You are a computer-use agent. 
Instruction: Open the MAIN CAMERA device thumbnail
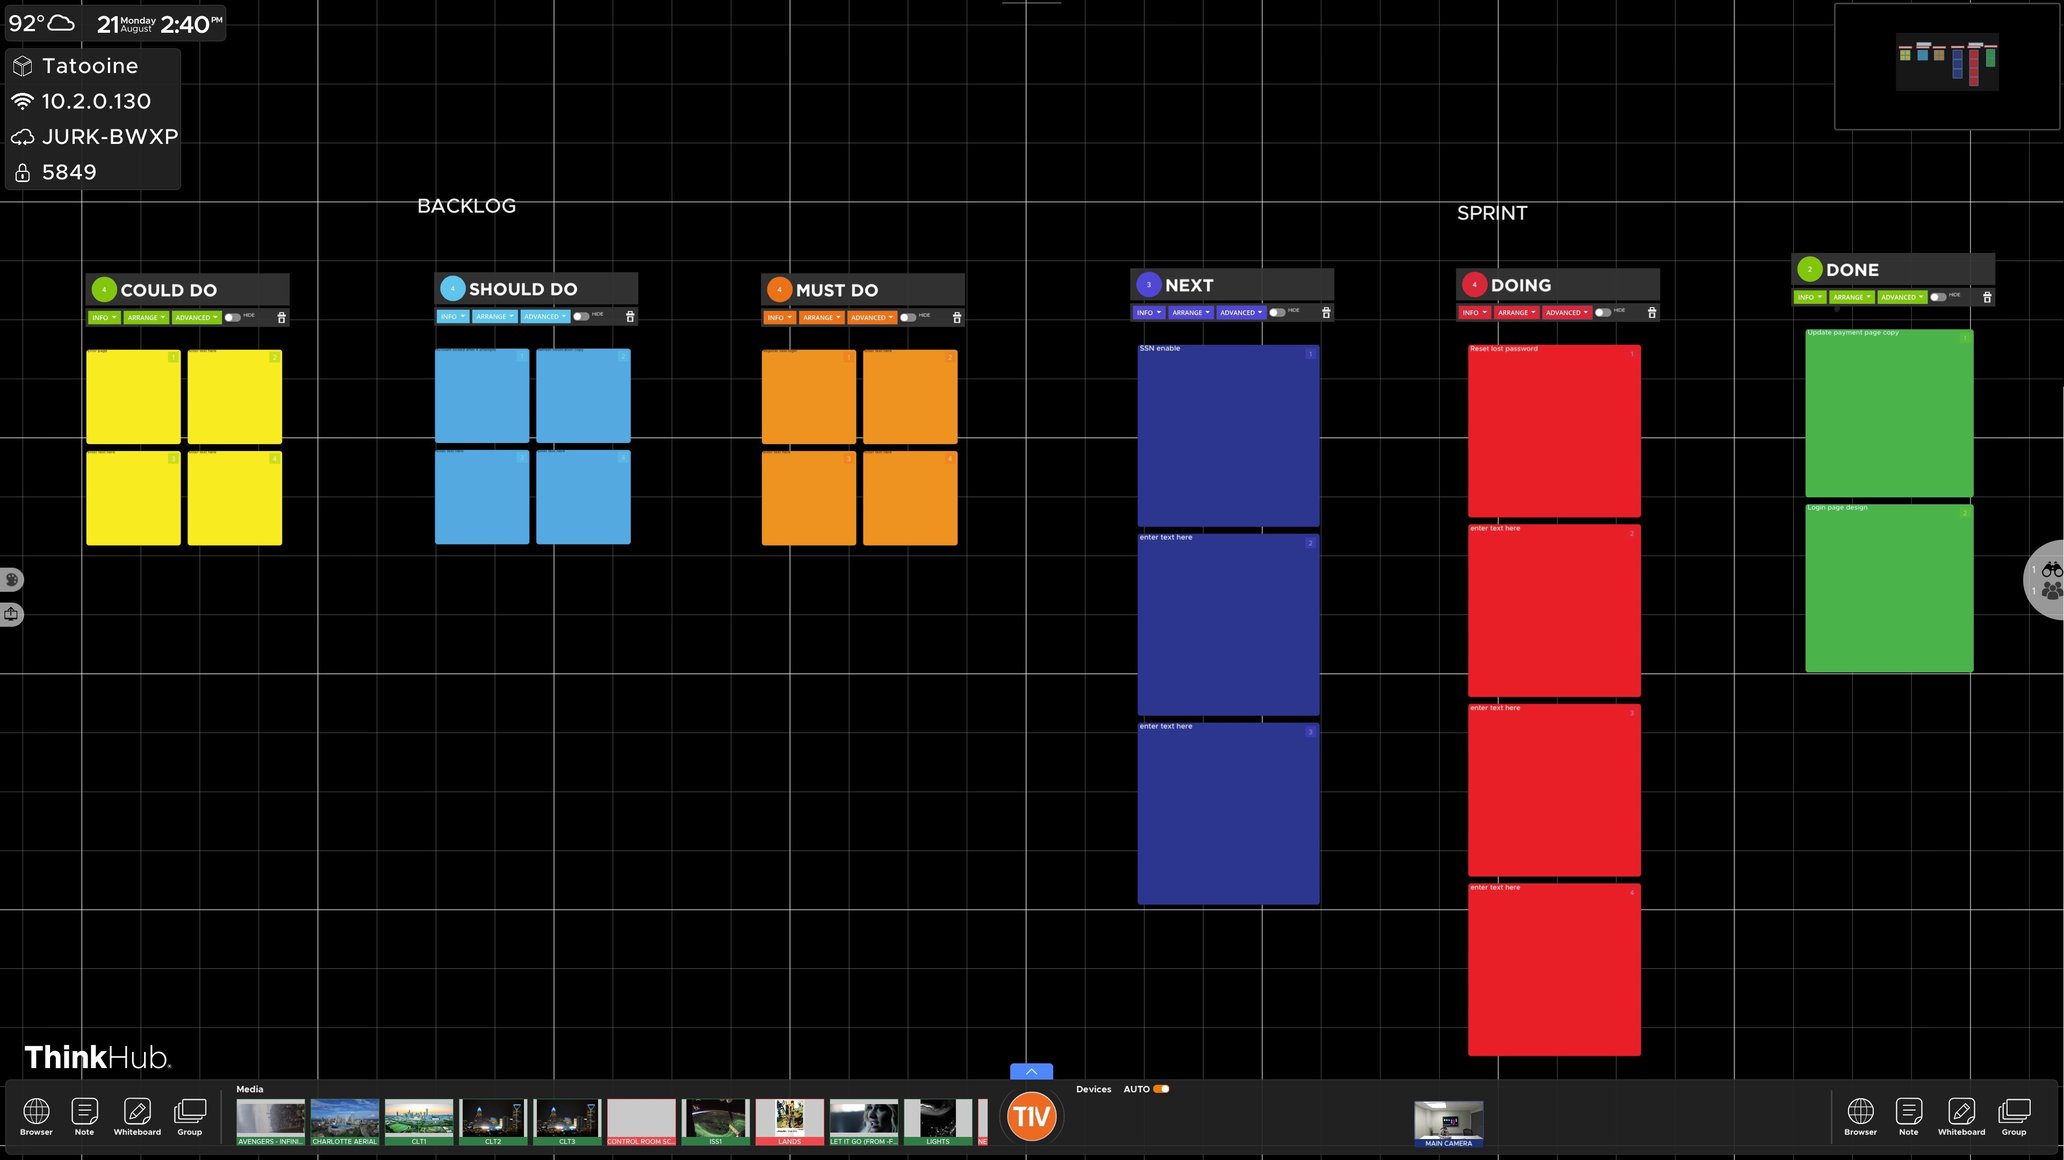pyautogui.click(x=1448, y=1122)
